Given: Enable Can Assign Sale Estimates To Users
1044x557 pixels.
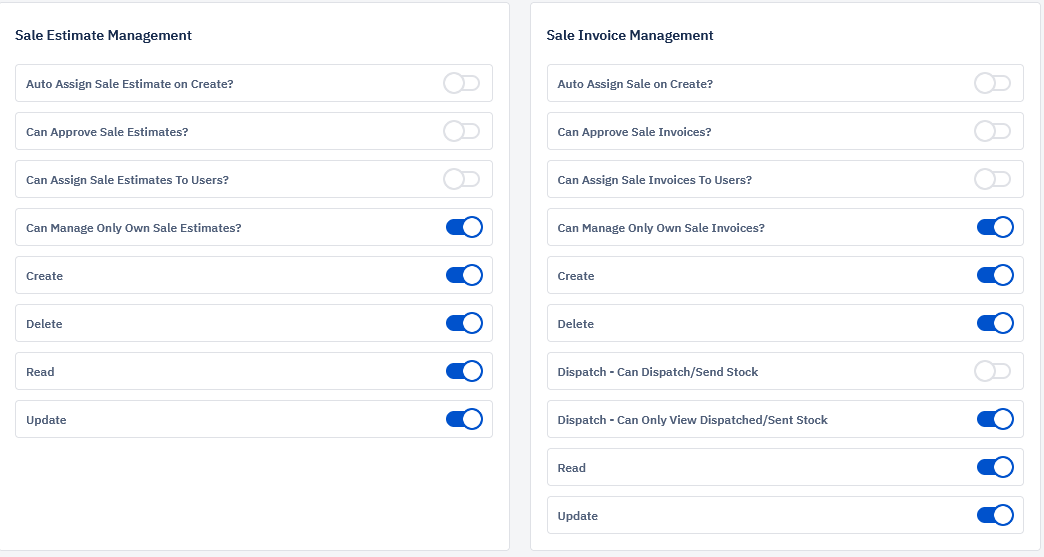Looking at the screenshot, I should tap(461, 179).
